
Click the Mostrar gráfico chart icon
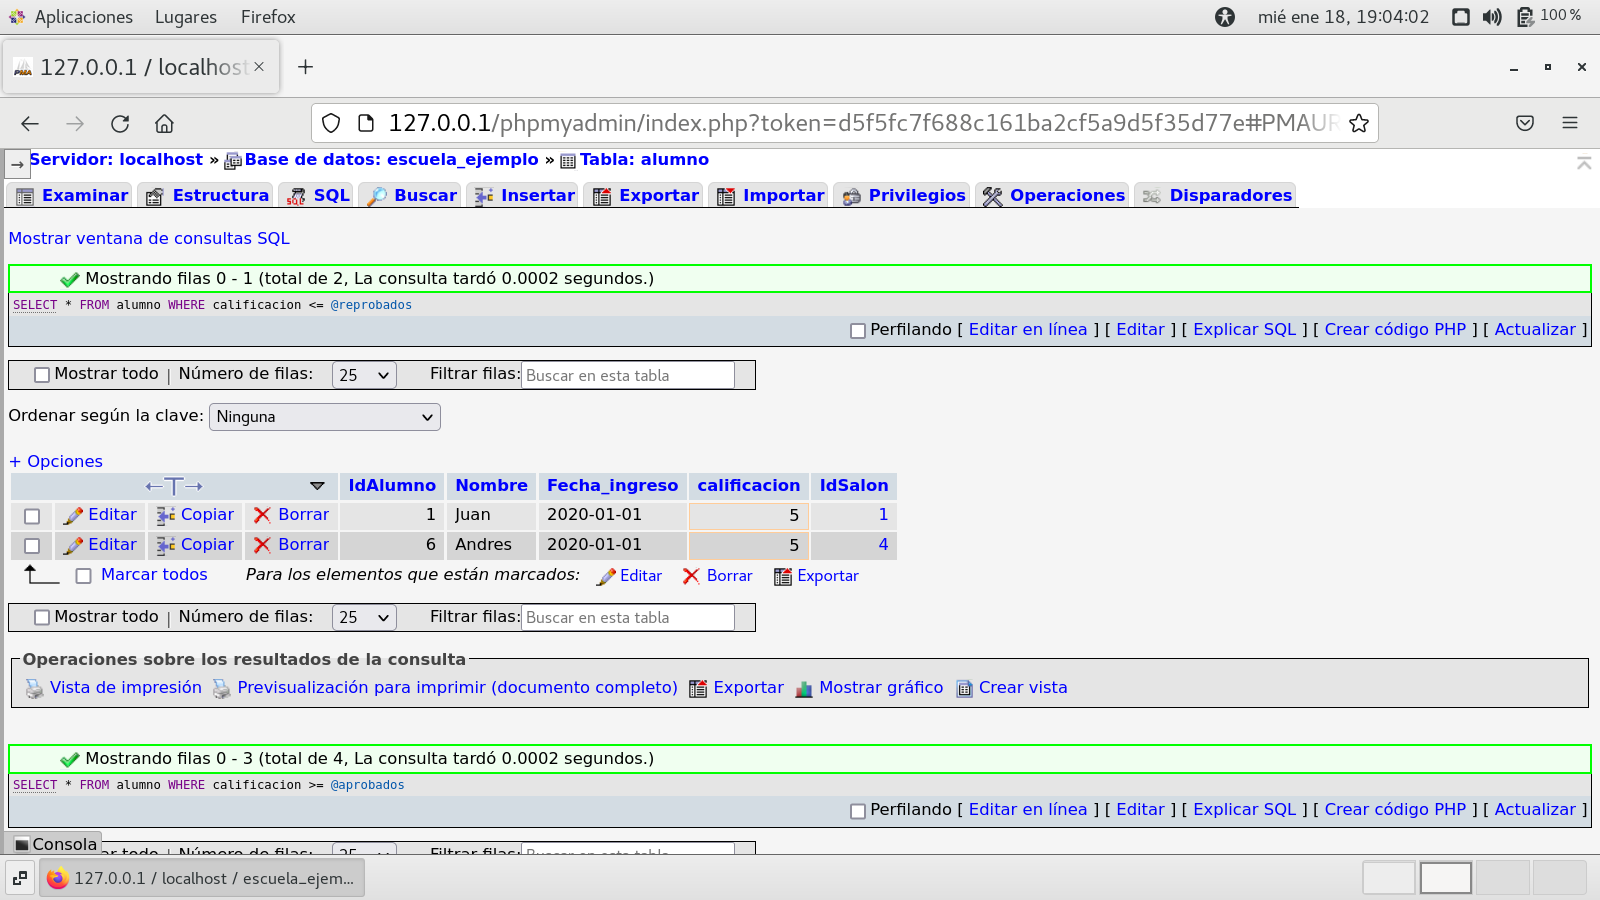[x=804, y=689]
